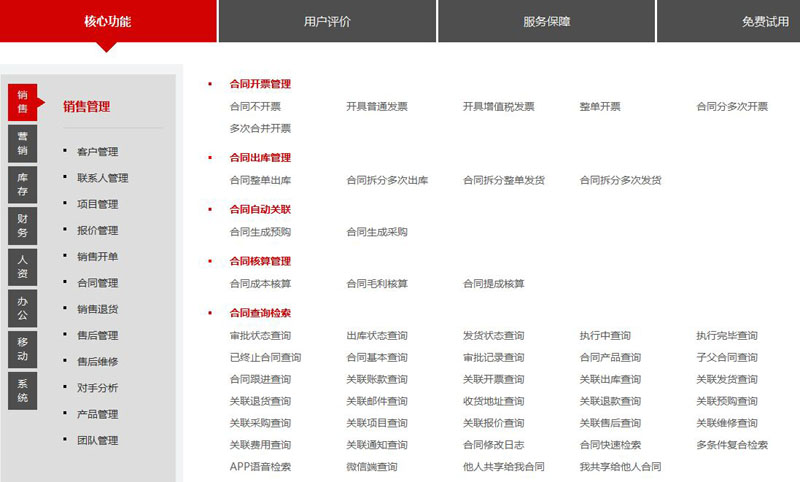
Task: Switch to the 核心功能 tab
Action: pyautogui.click(x=107, y=21)
